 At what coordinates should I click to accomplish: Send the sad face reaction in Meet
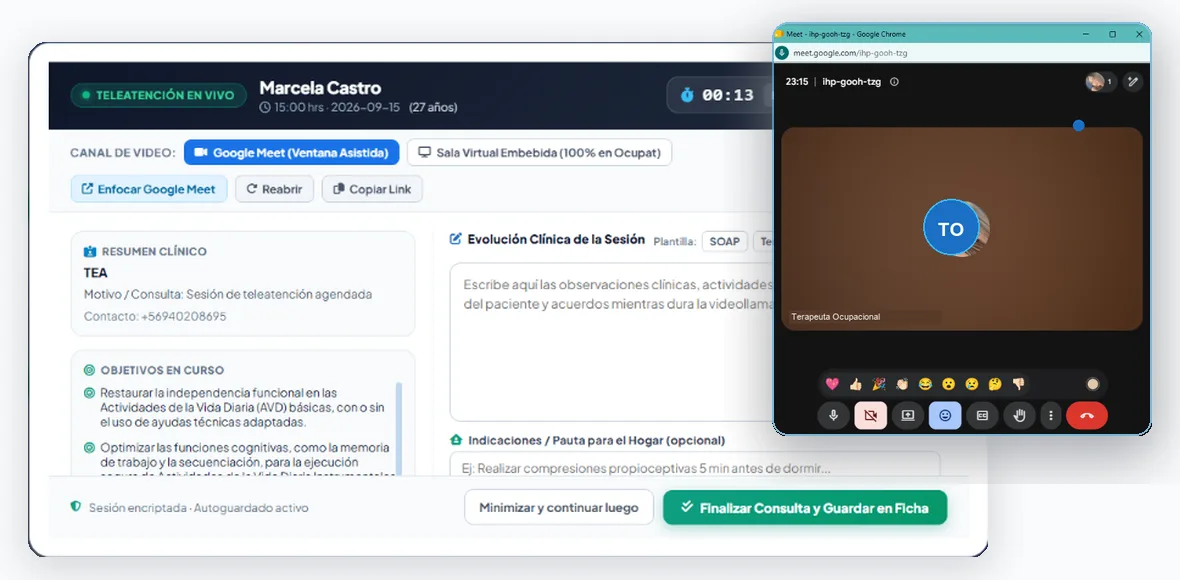click(972, 384)
